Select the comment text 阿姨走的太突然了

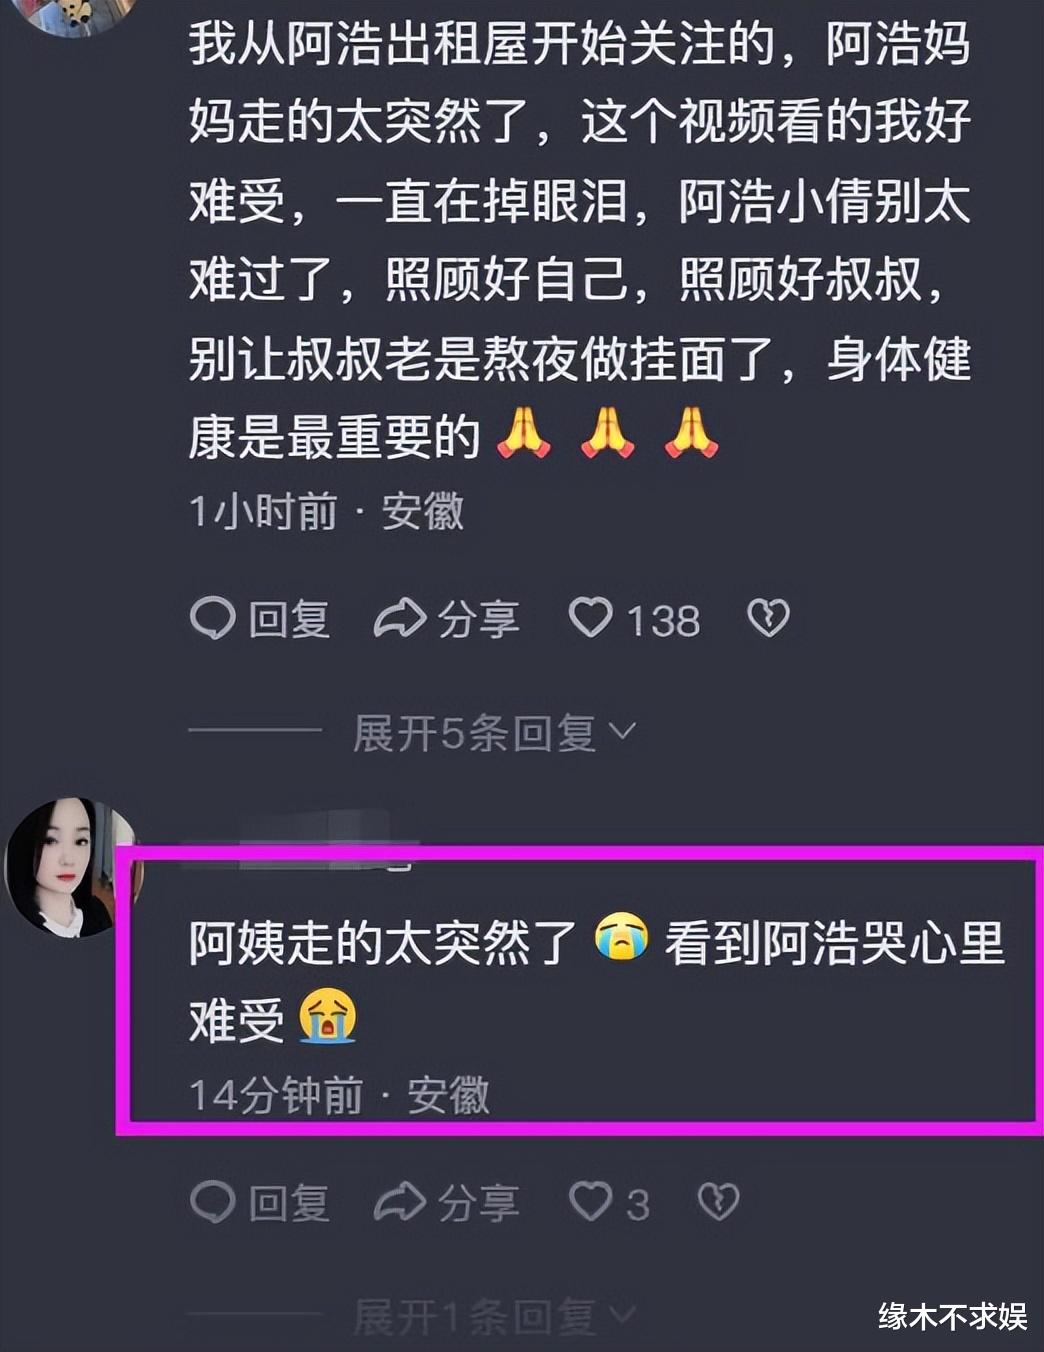(x=383, y=942)
